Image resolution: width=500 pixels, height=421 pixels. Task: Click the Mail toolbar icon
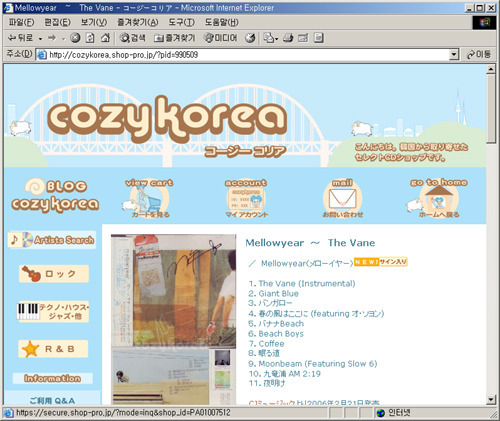click(x=268, y=38)
